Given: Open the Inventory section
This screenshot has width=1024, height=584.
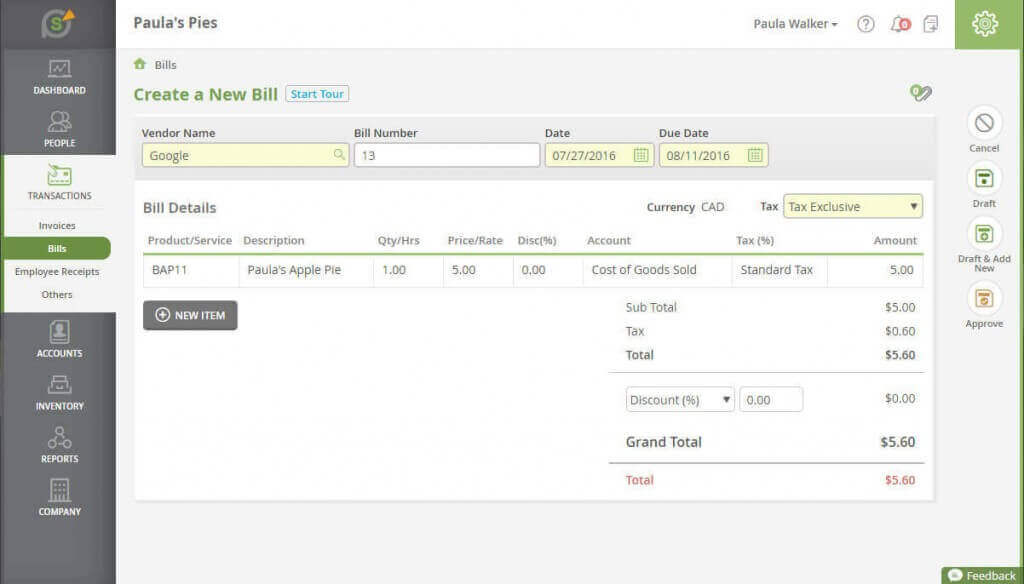Looking at the screenshot, I should click(x=59, y=394).
